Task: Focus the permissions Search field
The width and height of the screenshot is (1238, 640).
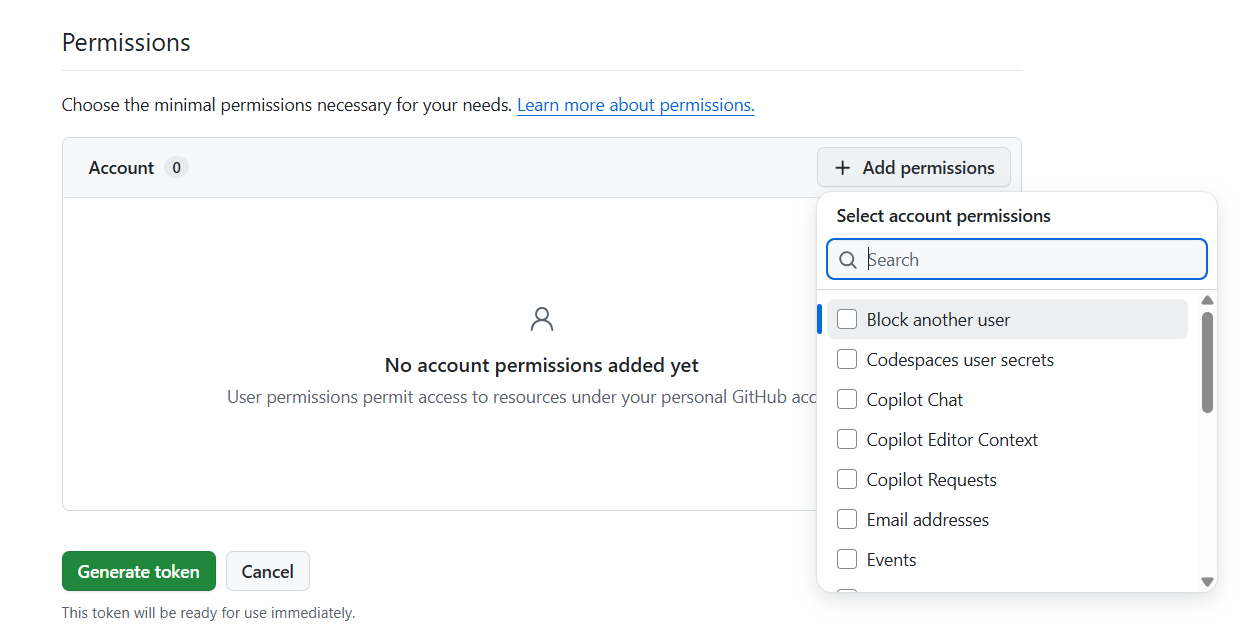Action: pos(1030,260)
